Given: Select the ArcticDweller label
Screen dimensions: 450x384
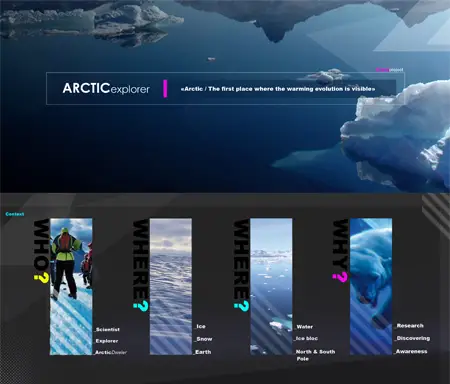Looking at the screenshot, I should 111,352.
